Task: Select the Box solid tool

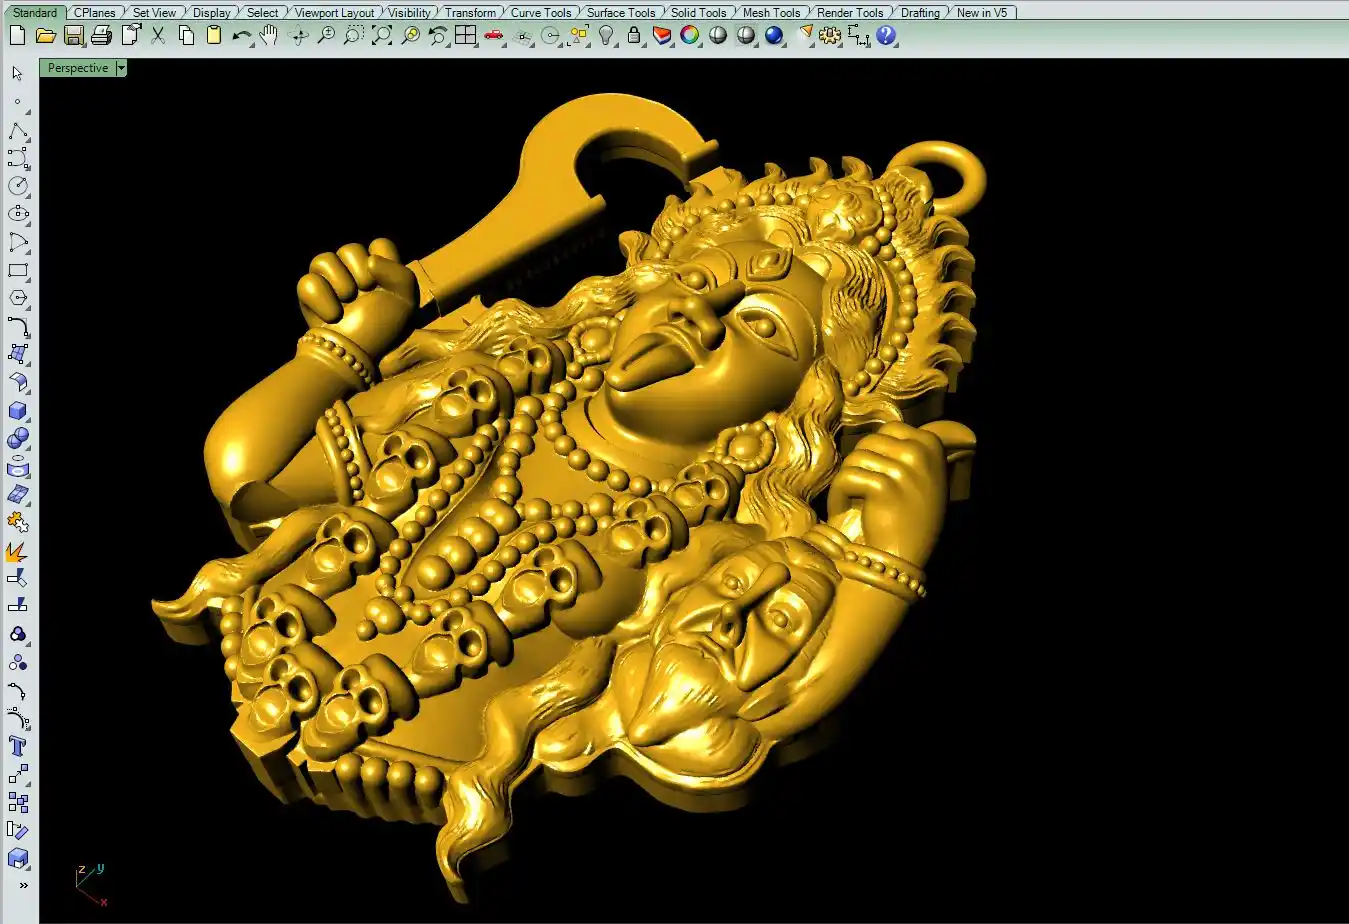Action: pos(18,411)
